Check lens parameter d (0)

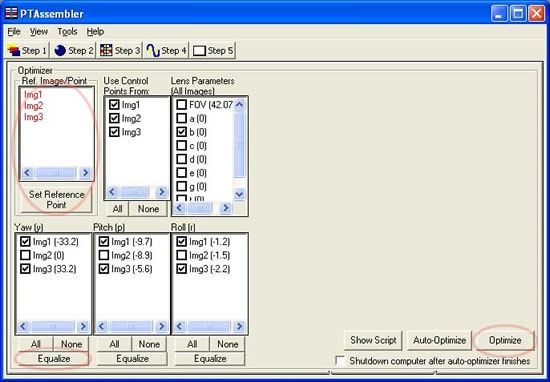tap(181, 159)
